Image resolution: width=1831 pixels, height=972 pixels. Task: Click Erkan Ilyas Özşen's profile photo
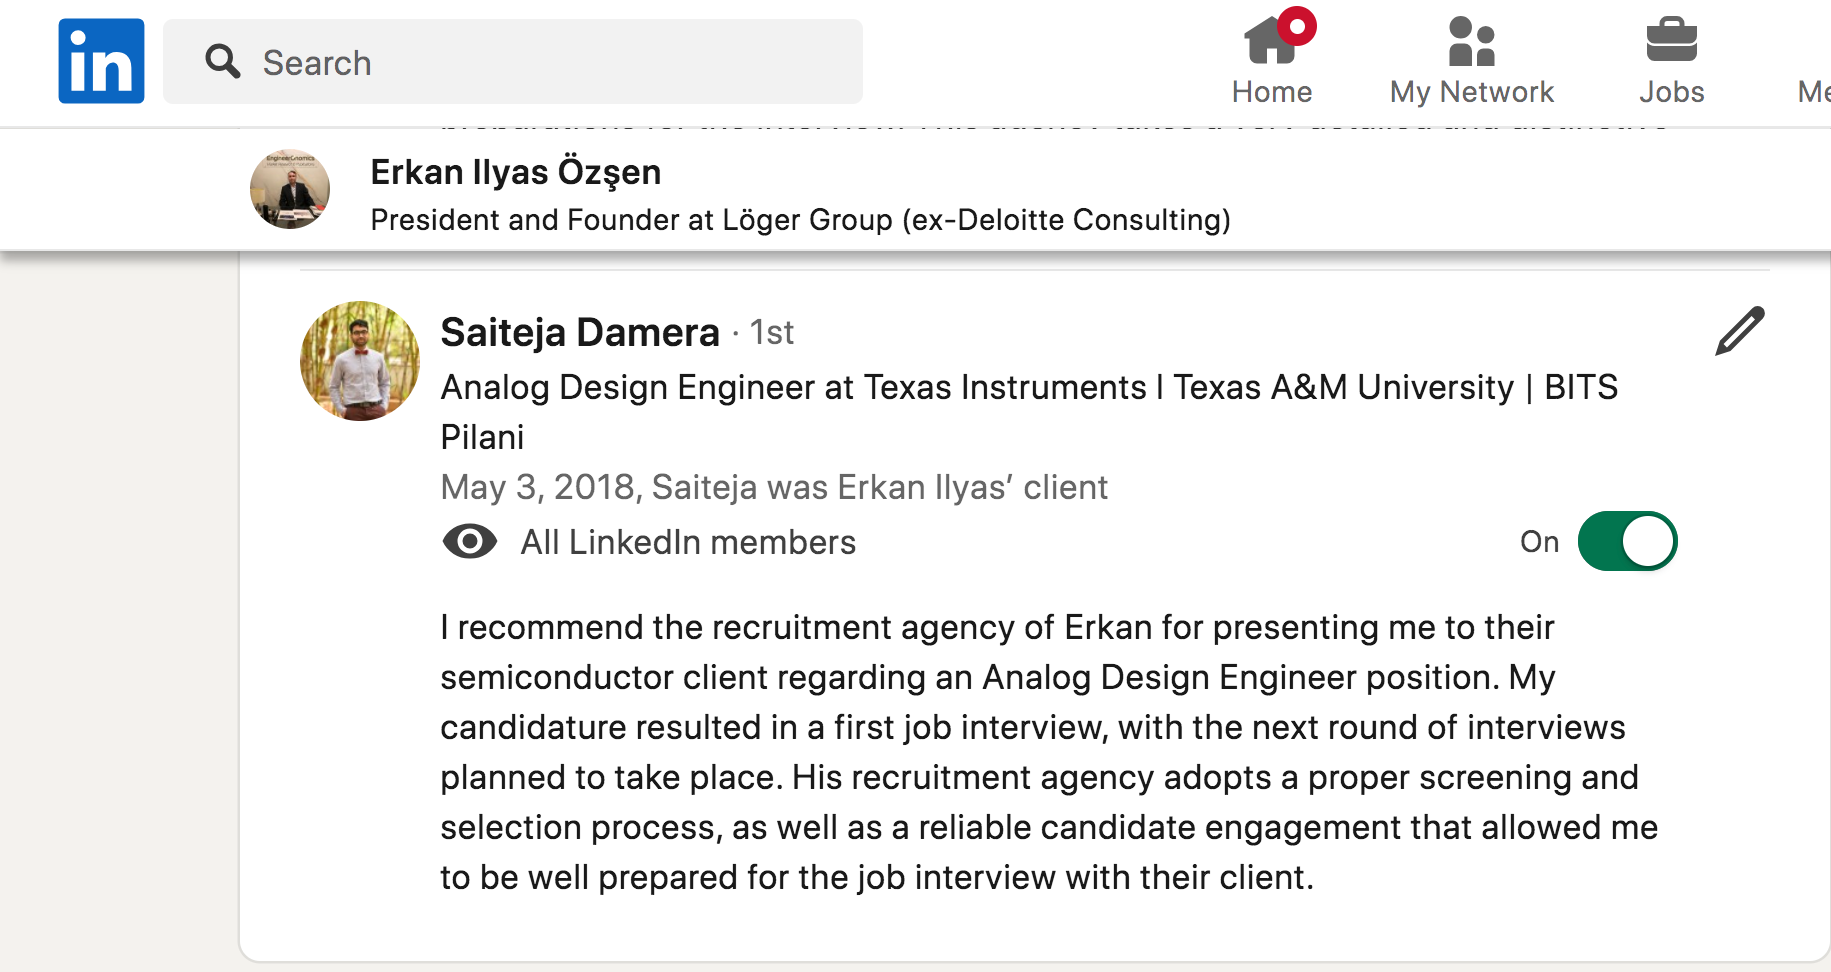point(290,189)
